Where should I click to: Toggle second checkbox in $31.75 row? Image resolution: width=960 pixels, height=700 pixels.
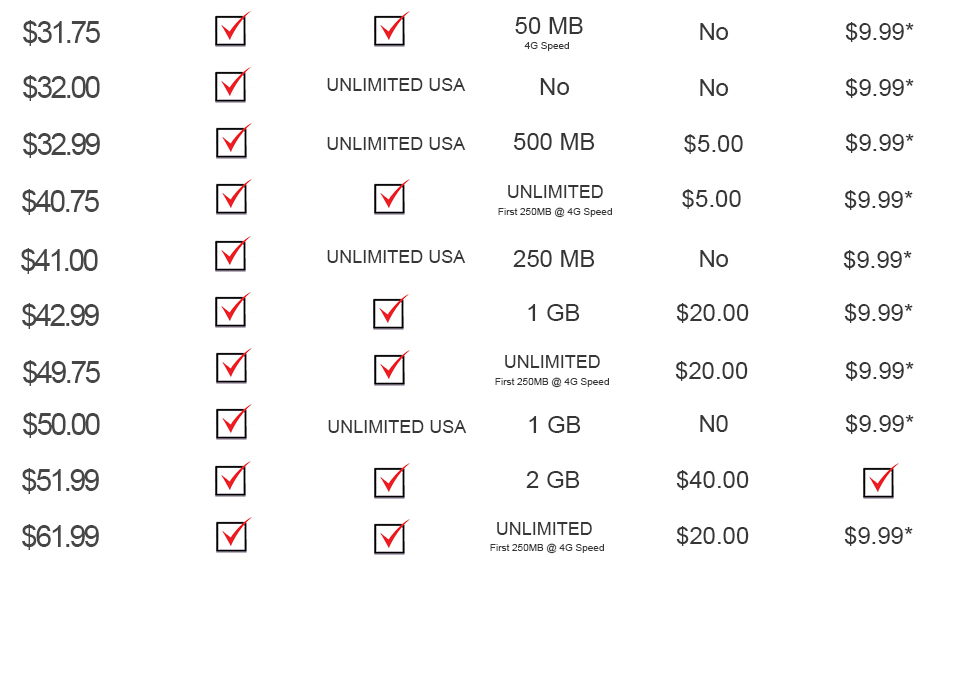(389, 31)
